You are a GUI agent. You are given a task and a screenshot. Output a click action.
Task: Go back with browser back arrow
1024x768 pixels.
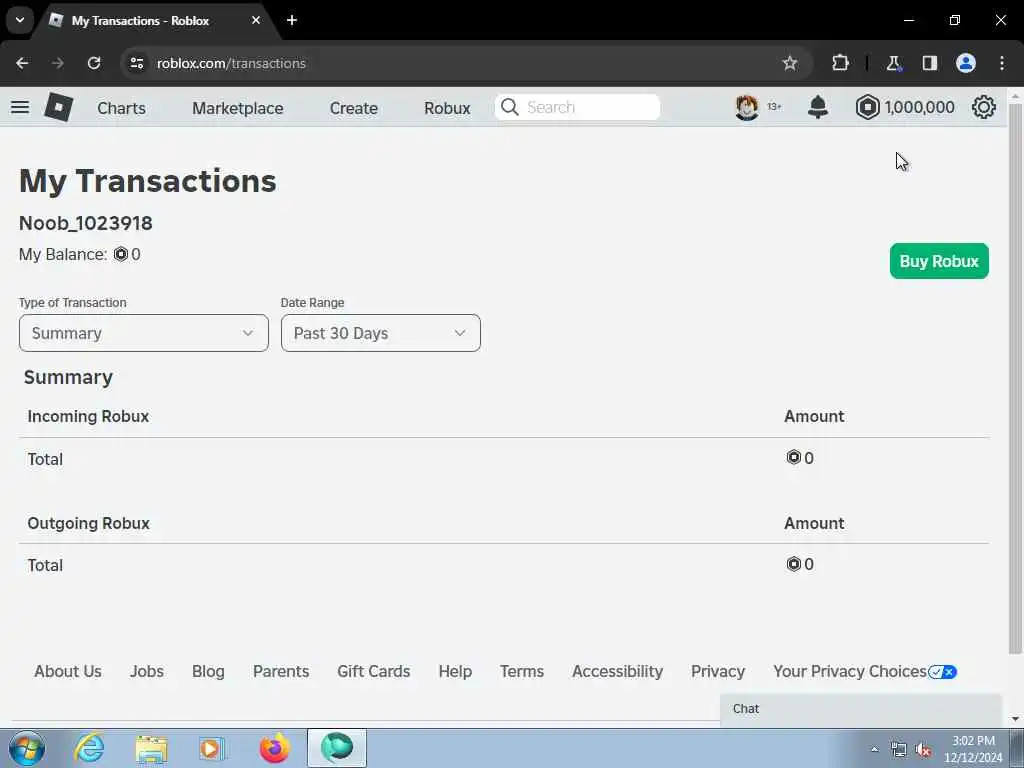(x=22, y=63)
